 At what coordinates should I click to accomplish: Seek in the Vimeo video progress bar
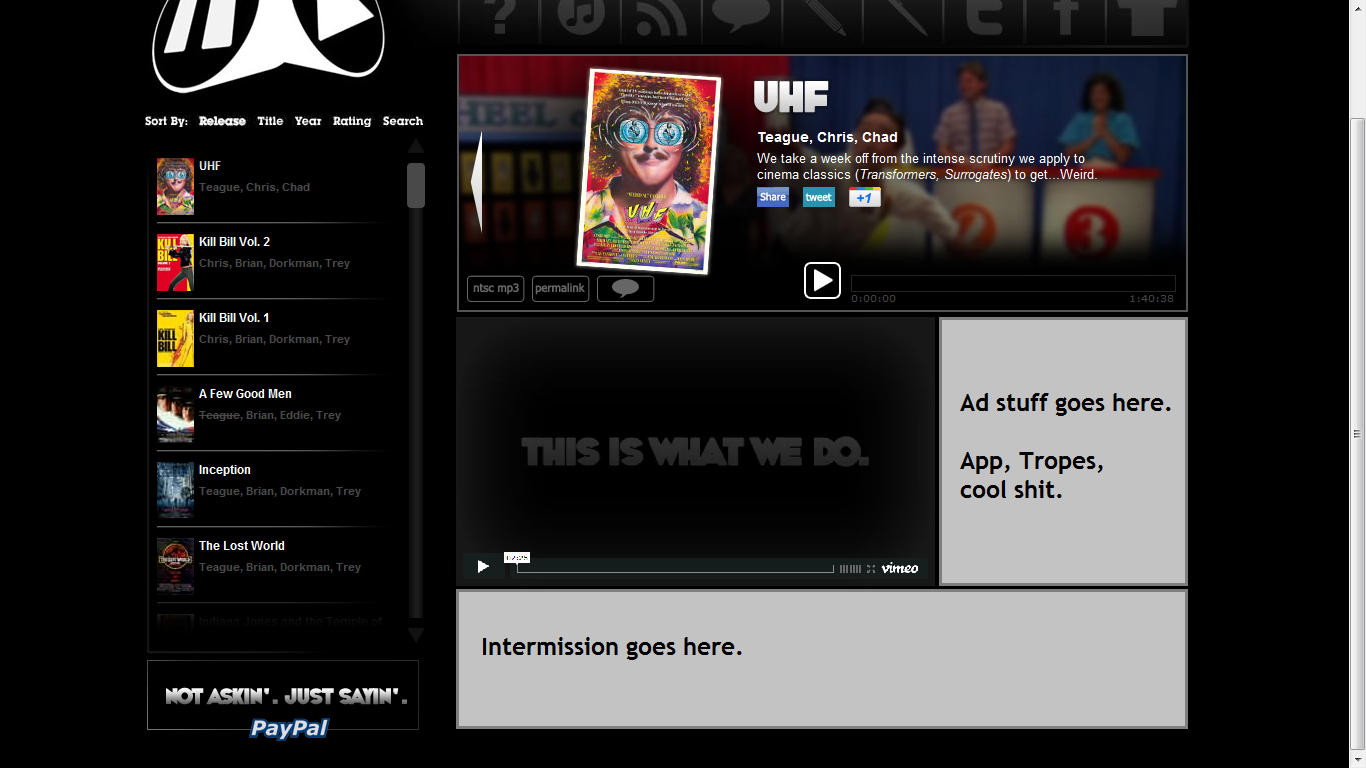click(675, 568)
